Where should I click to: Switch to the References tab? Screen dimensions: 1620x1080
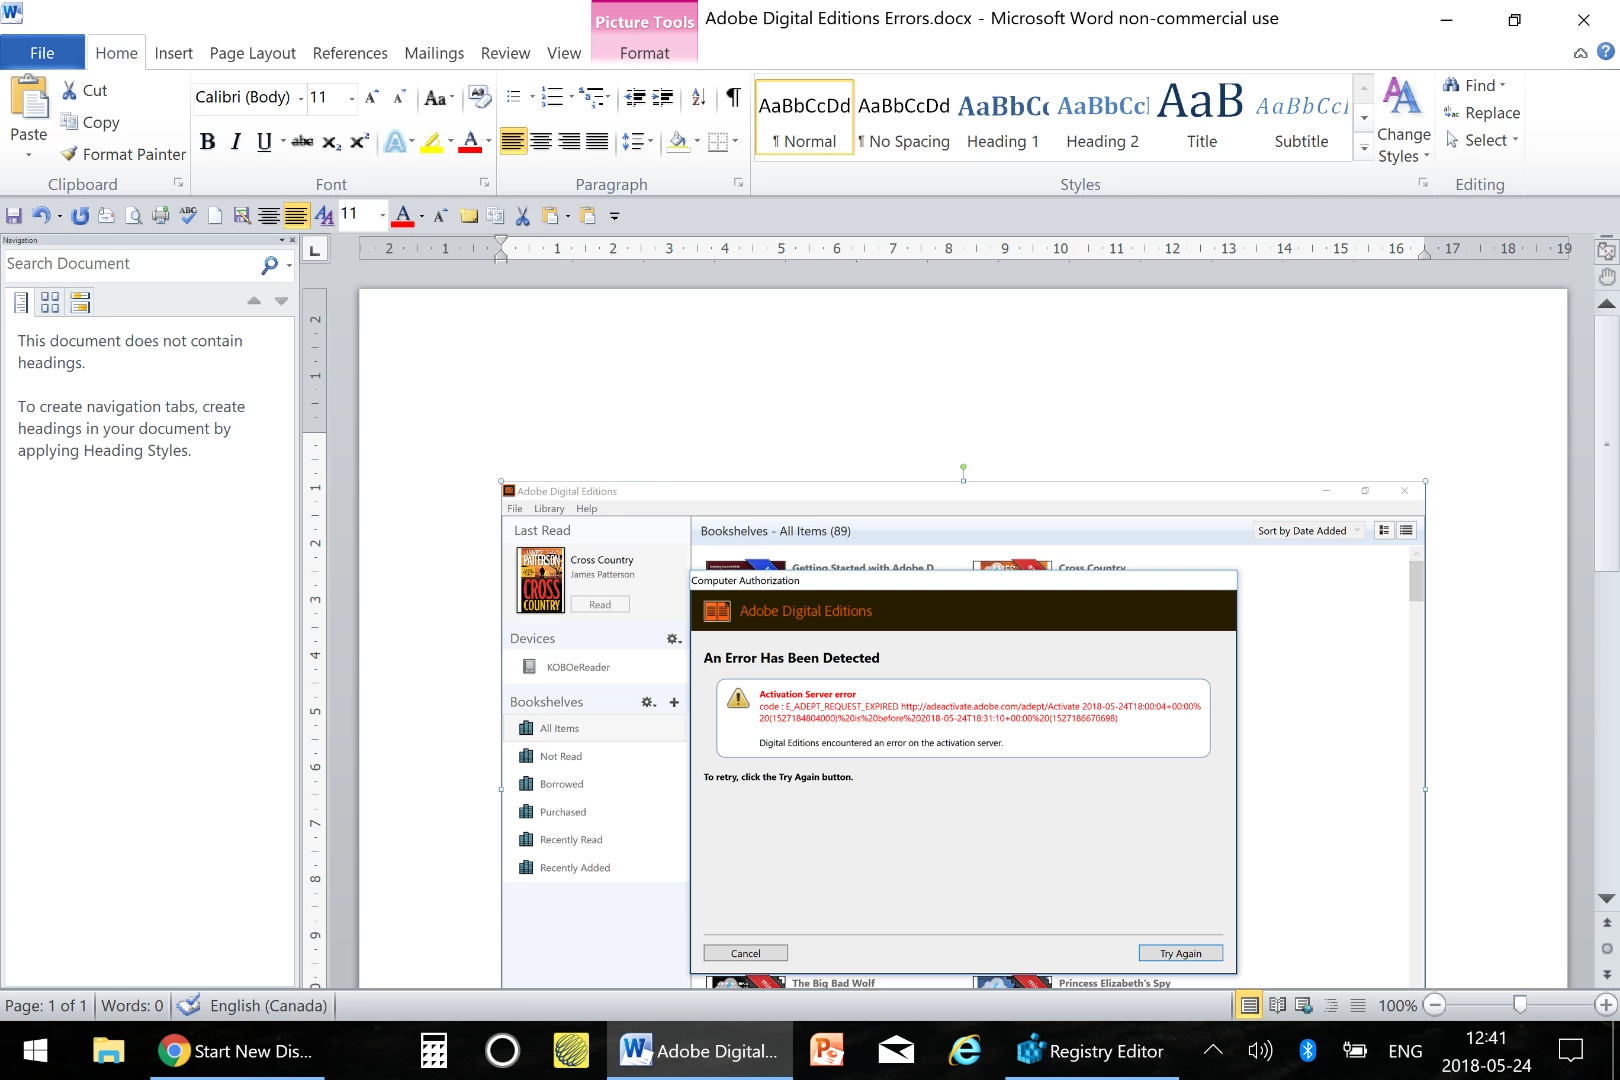350,53
